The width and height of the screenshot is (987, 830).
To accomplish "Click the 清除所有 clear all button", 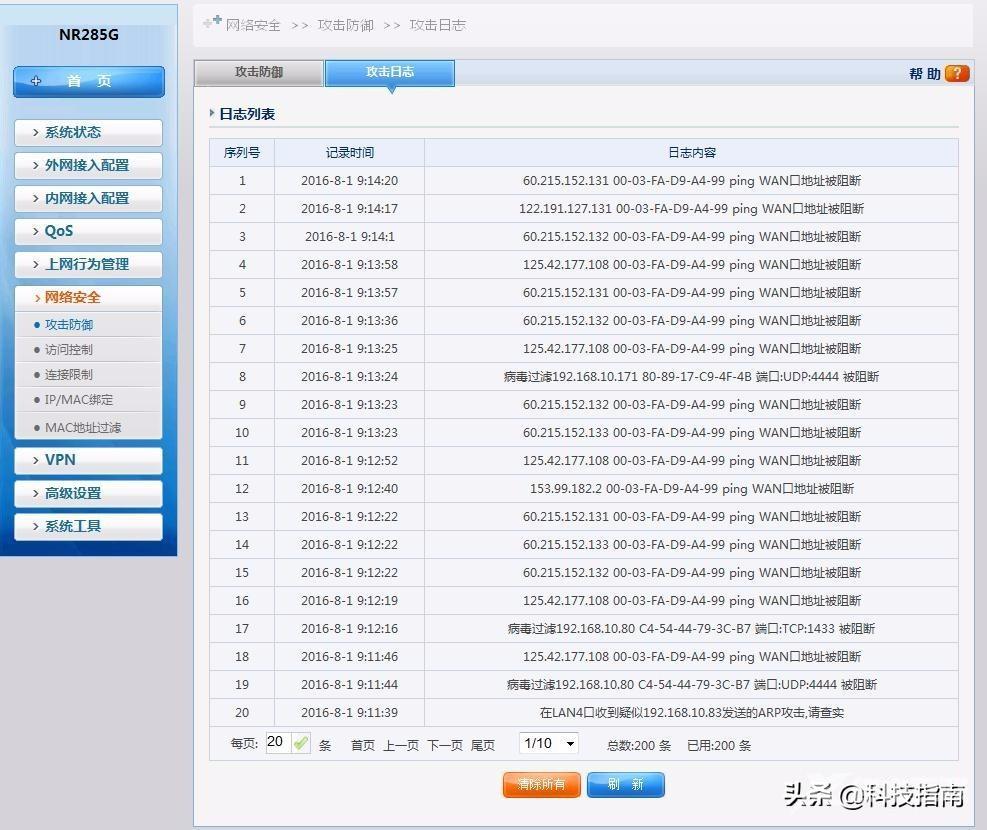I will pos(541,785).
